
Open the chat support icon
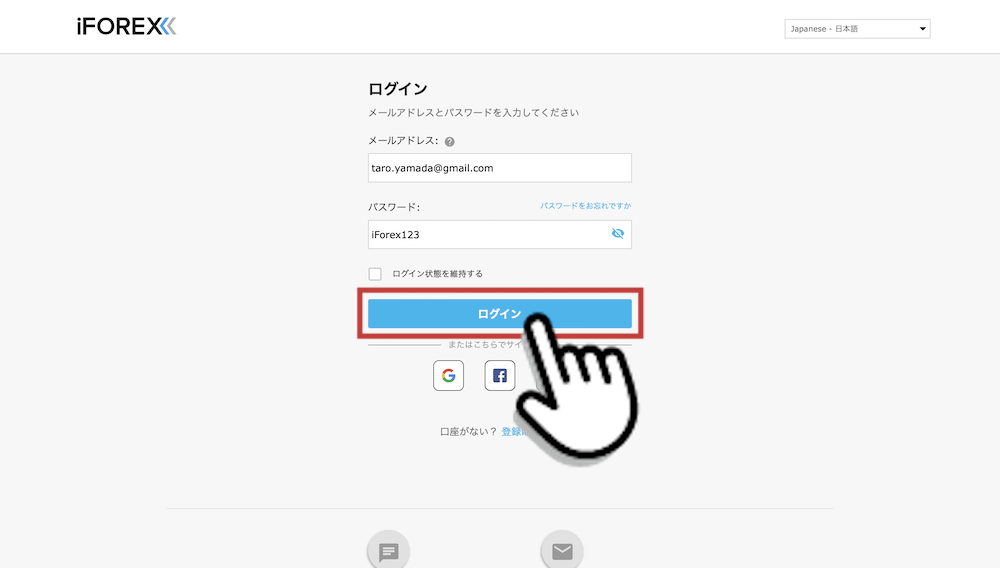[x=388, y=551]
